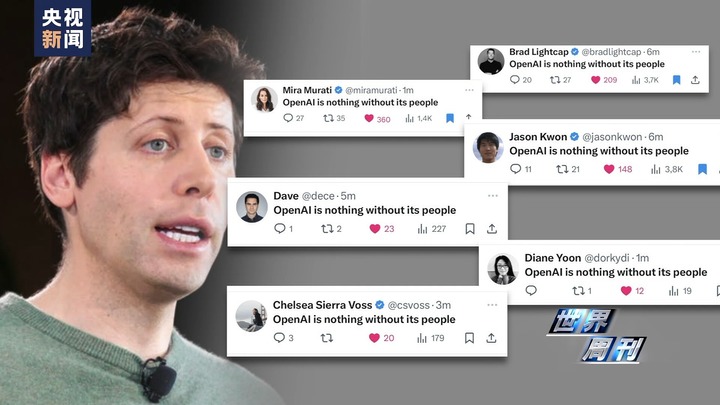
Task: Toggle bookmark on Chelsea Sierra Voss's tweet
Action: click(x=469, y=338)
